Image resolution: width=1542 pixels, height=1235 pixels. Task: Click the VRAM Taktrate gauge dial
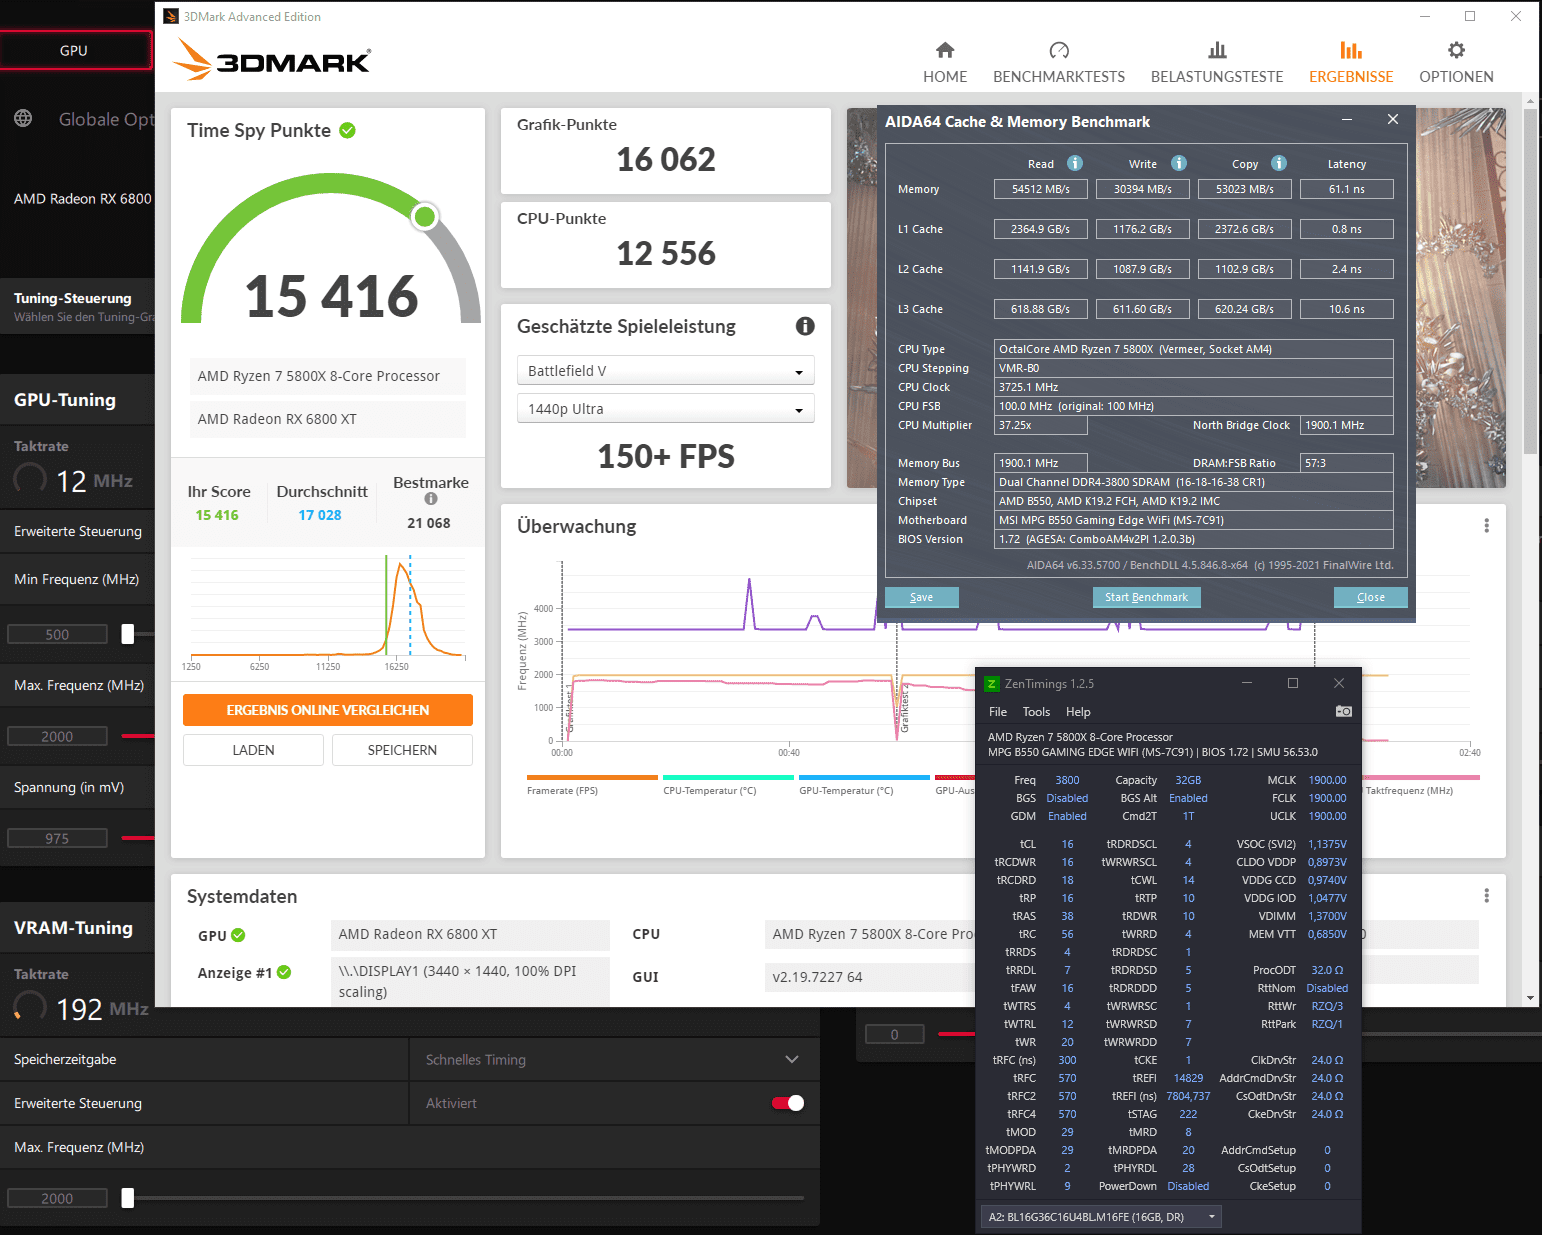(30, 1006)
